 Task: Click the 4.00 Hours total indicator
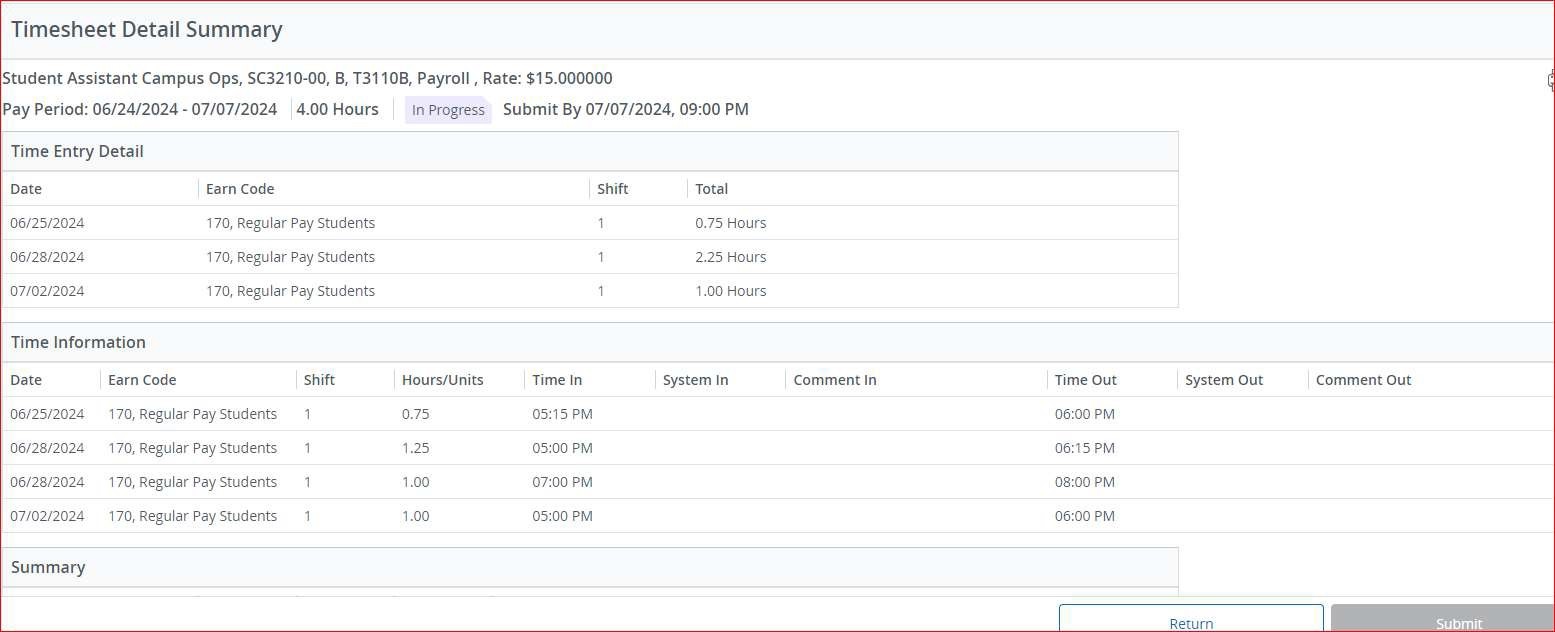tap(337, 110)
